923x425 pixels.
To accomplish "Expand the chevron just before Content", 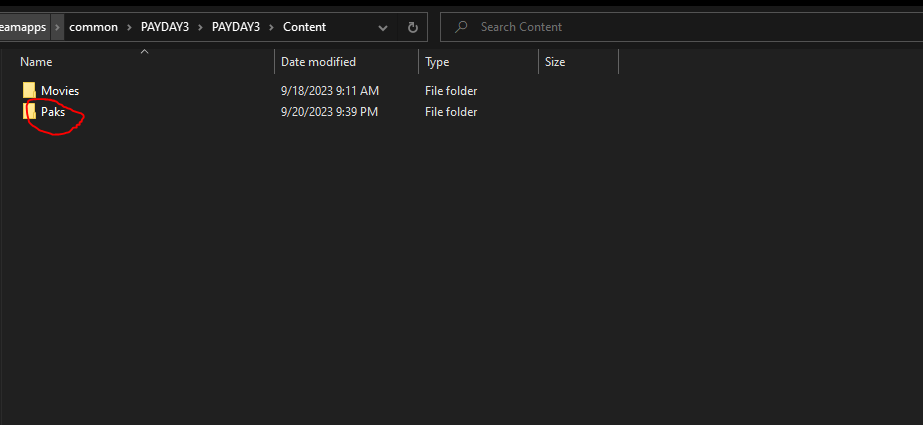I will pos(273,27).
